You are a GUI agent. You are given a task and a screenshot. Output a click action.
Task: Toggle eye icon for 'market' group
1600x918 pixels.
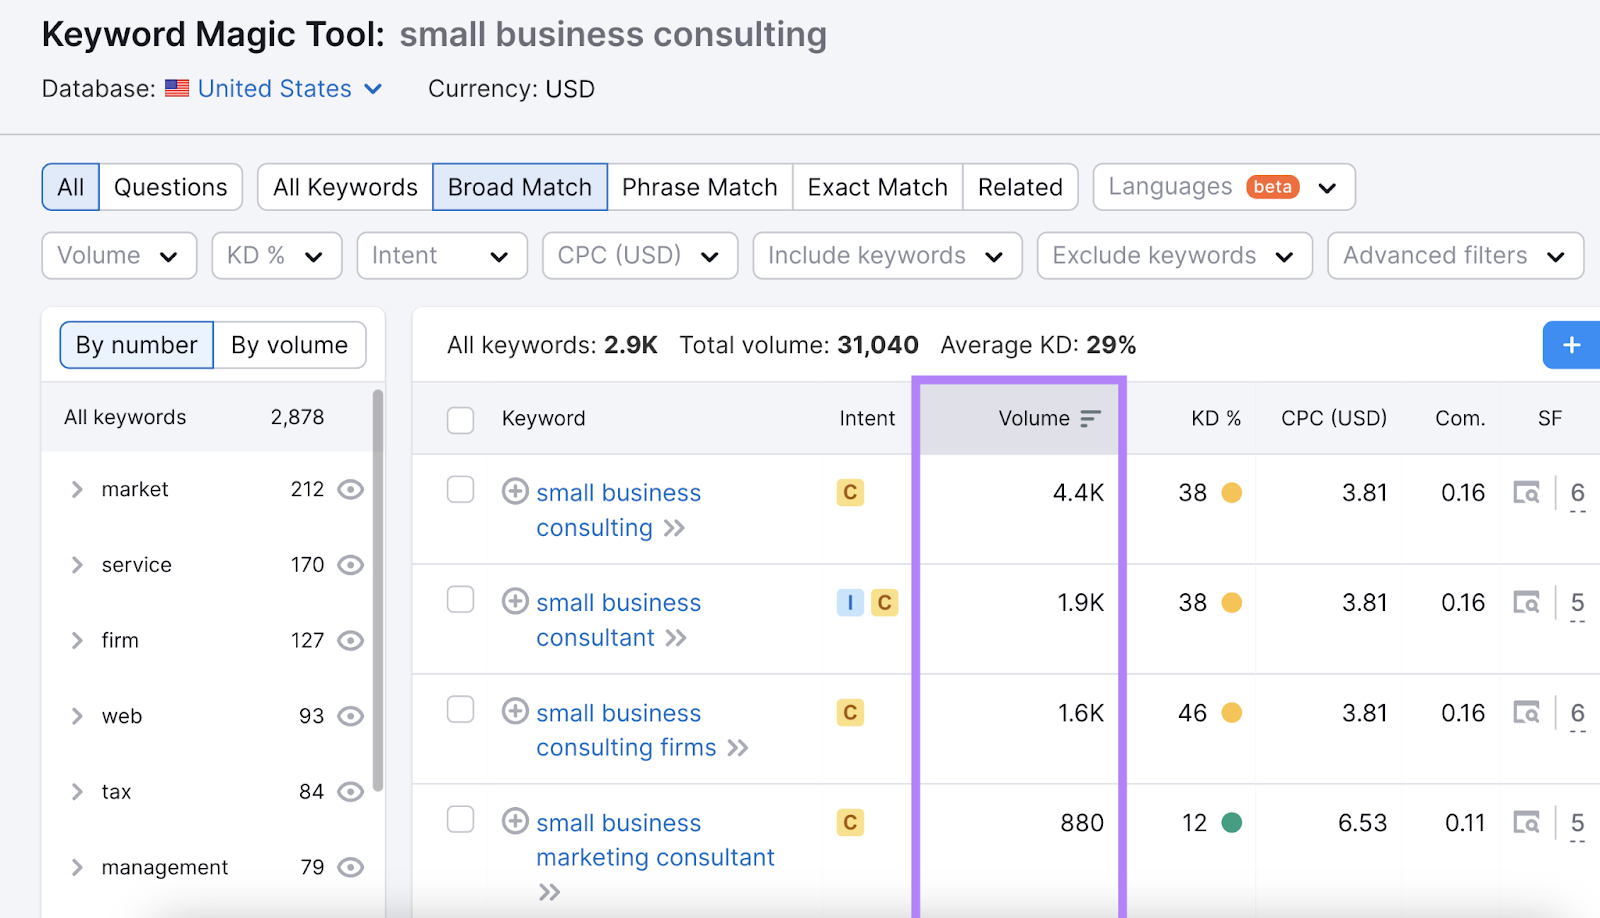(350, 489)
